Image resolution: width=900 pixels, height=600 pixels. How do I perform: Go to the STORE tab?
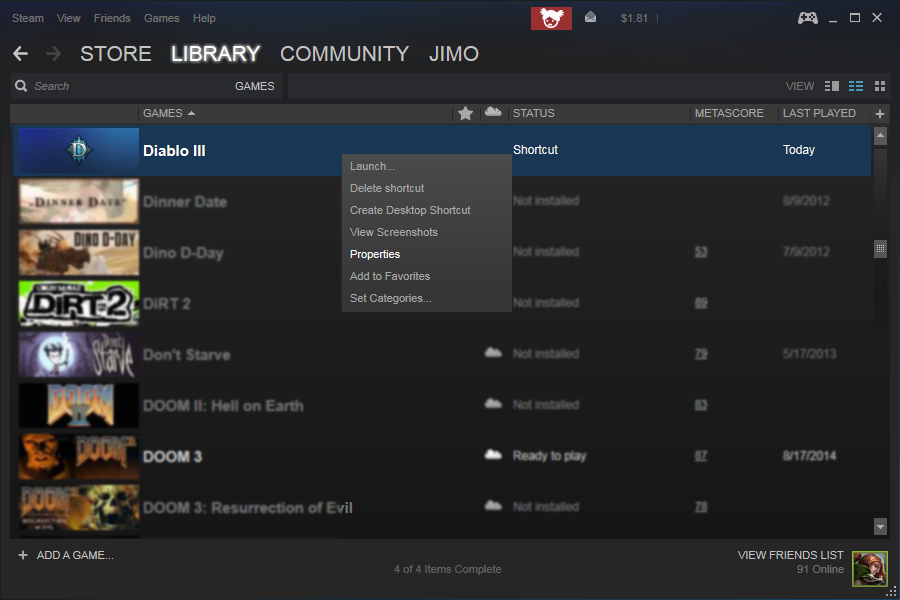115,54
